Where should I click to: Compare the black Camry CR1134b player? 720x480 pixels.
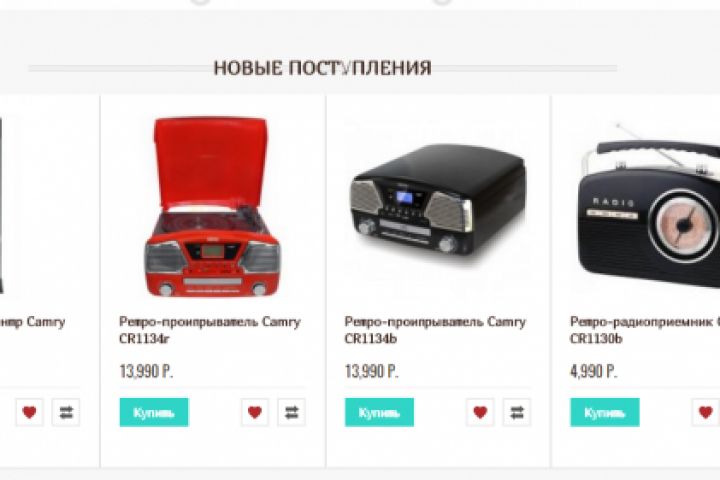pos(517,412)
